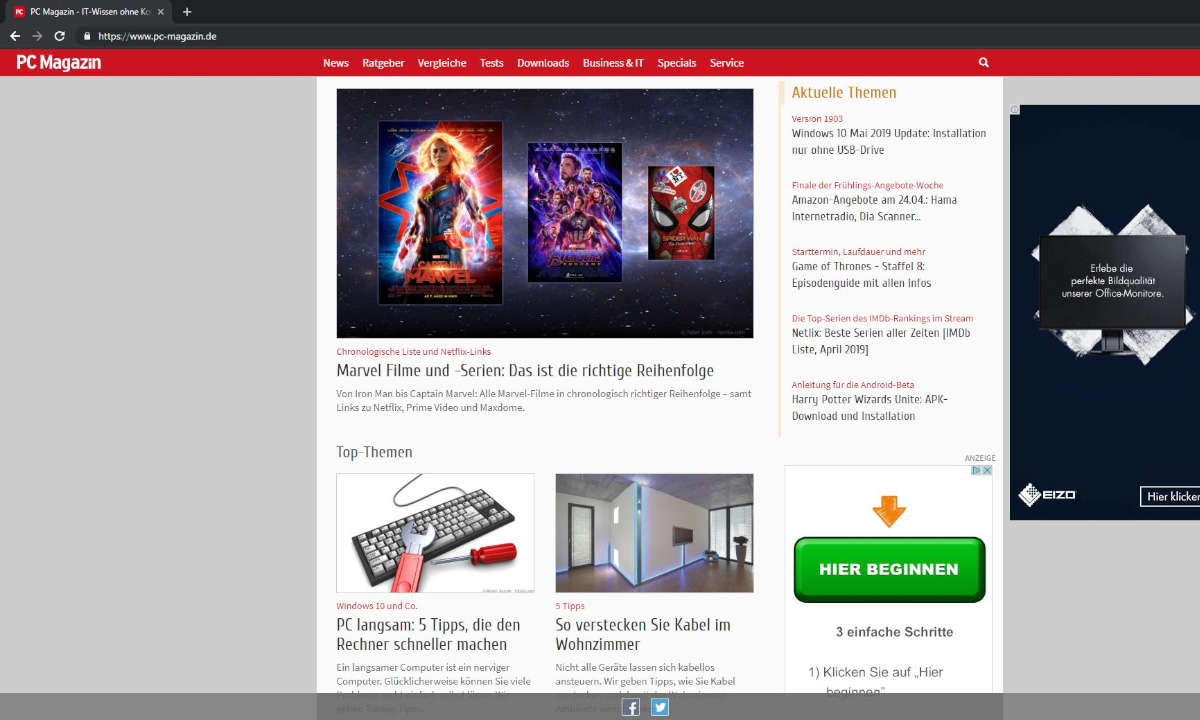Select the PC Magazin browser tab
The image size is (1200, 720).
[x=90, y=12]
